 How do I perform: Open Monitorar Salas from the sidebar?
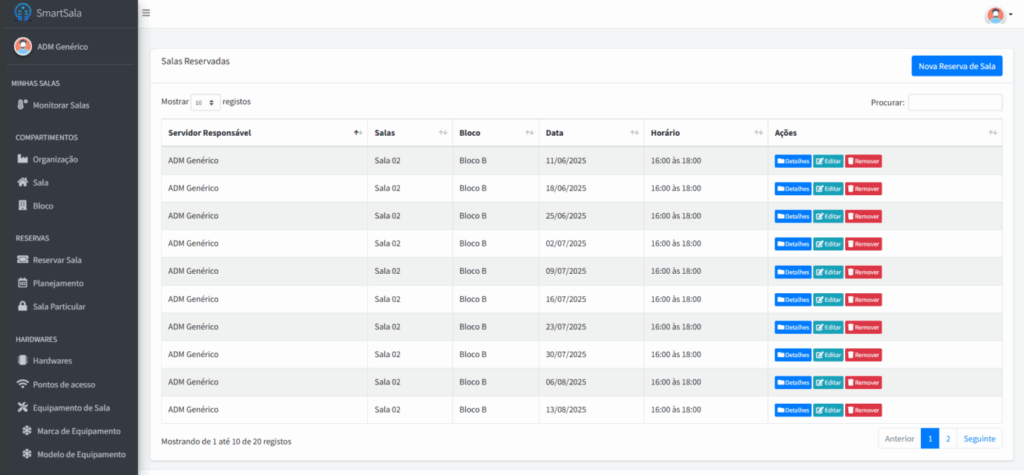click(60, 105)
